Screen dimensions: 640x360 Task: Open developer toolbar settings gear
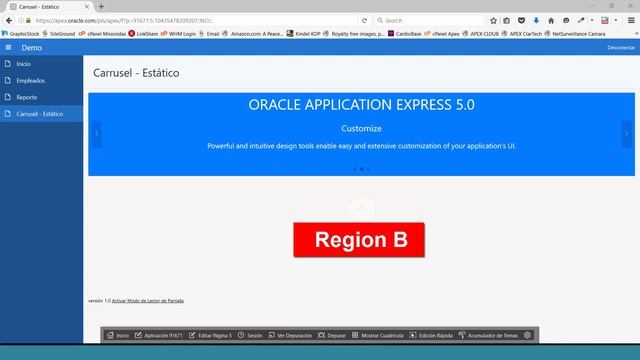click(x=527, y=335)
